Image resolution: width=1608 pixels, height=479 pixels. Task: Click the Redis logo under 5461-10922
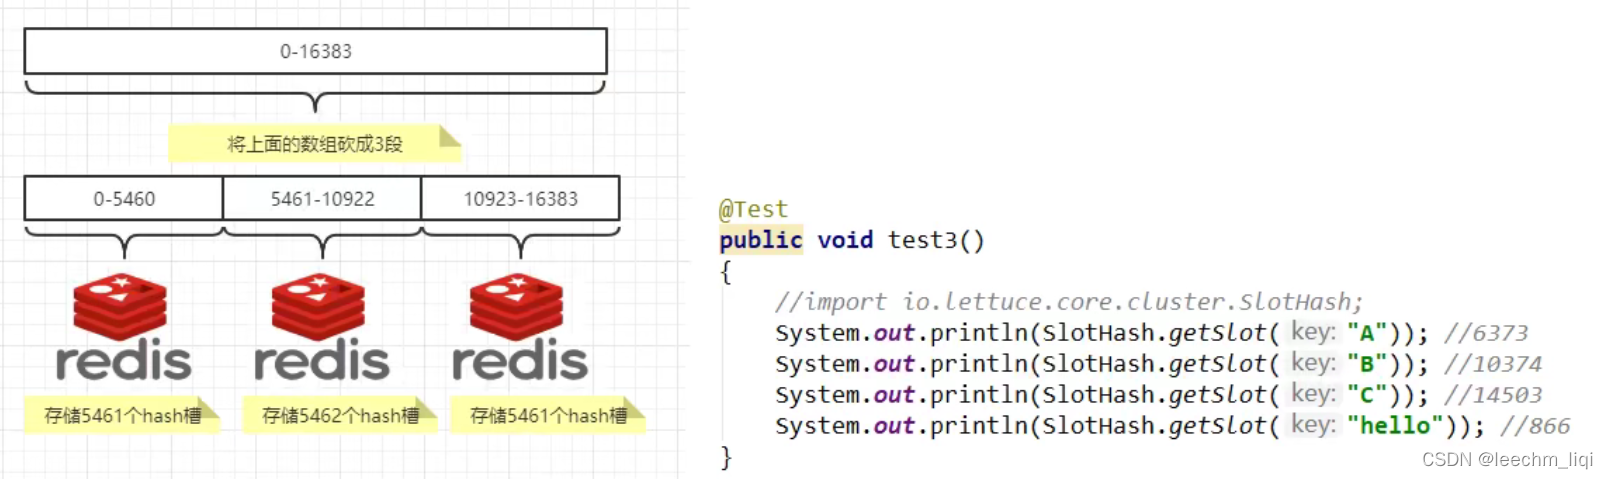point(321,328)
